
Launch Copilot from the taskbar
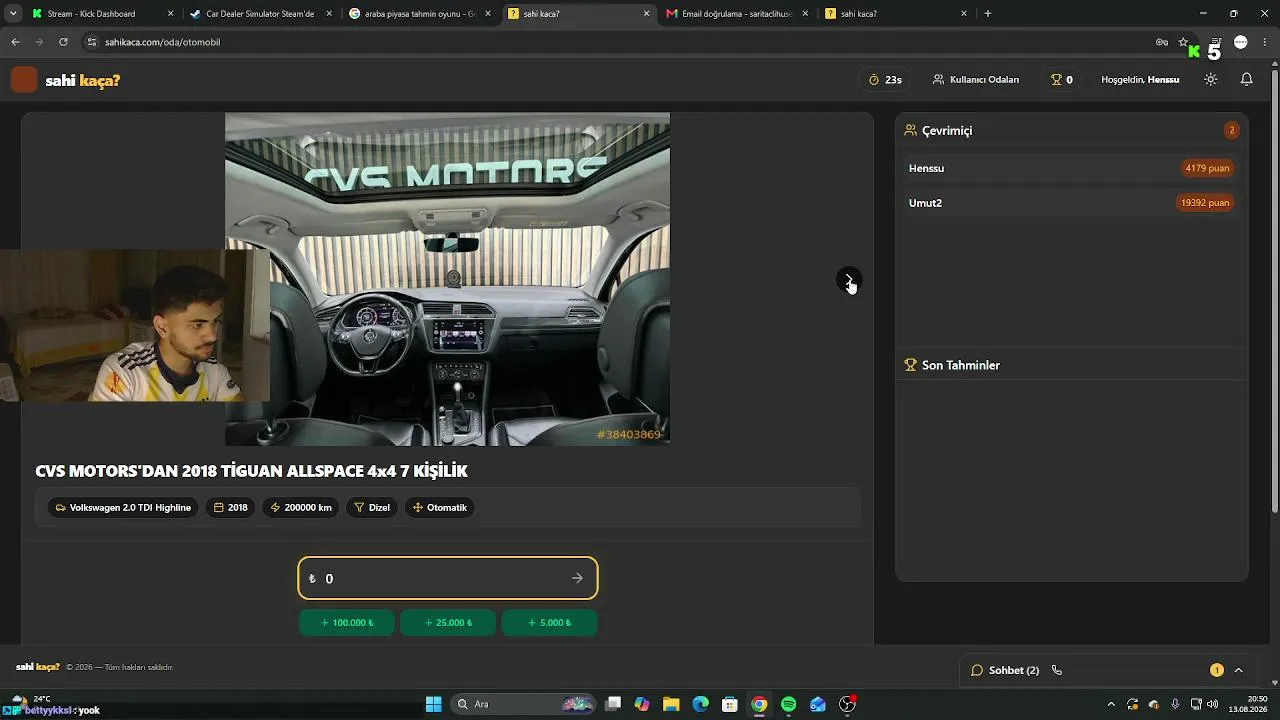pos(642,704)
